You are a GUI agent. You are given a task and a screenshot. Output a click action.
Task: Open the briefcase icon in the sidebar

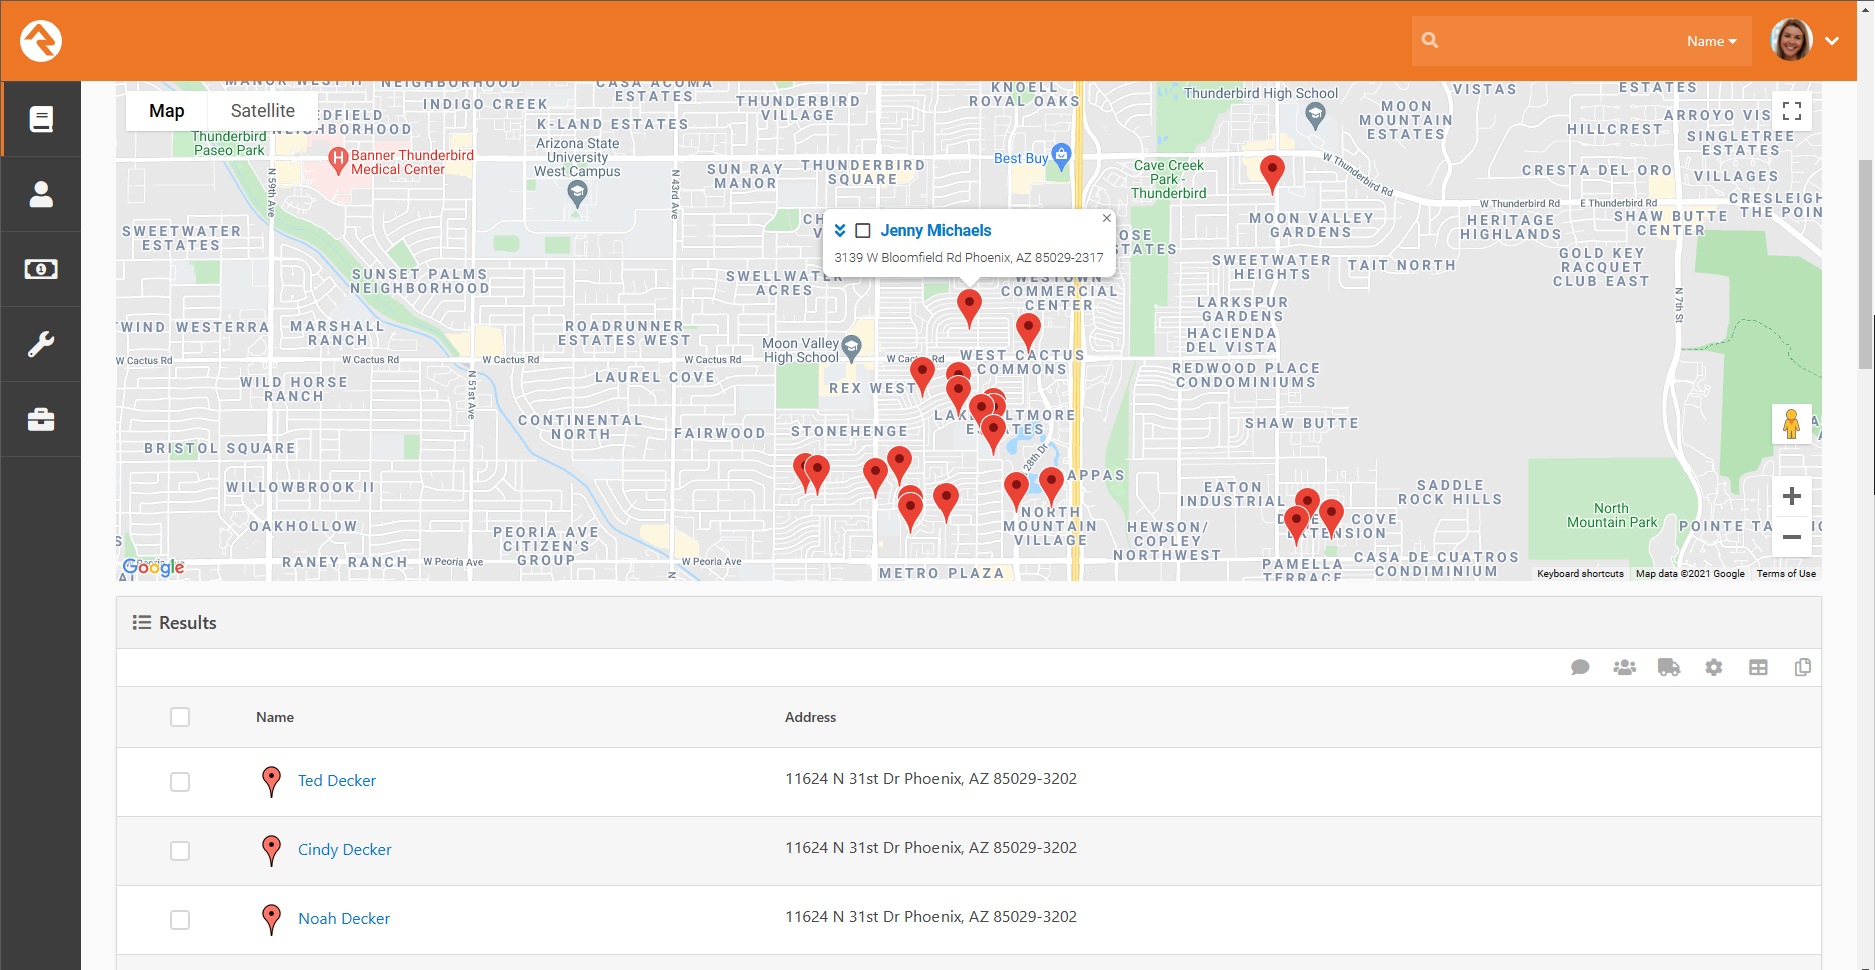click(x=41, y=419)
